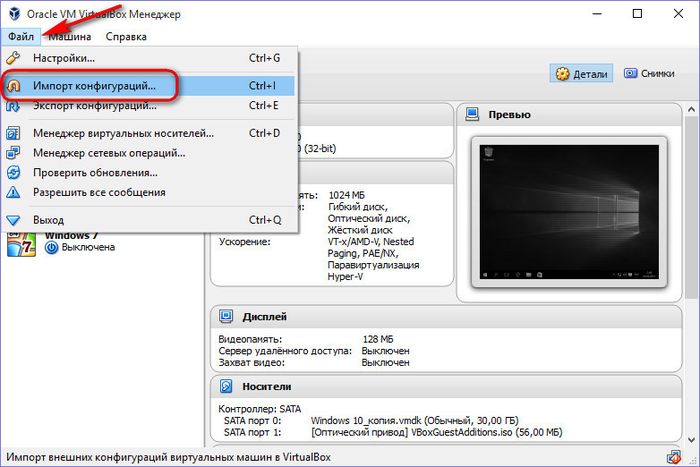Switch to the Снимки view
700x467 pixels.
tap(648, 73)
